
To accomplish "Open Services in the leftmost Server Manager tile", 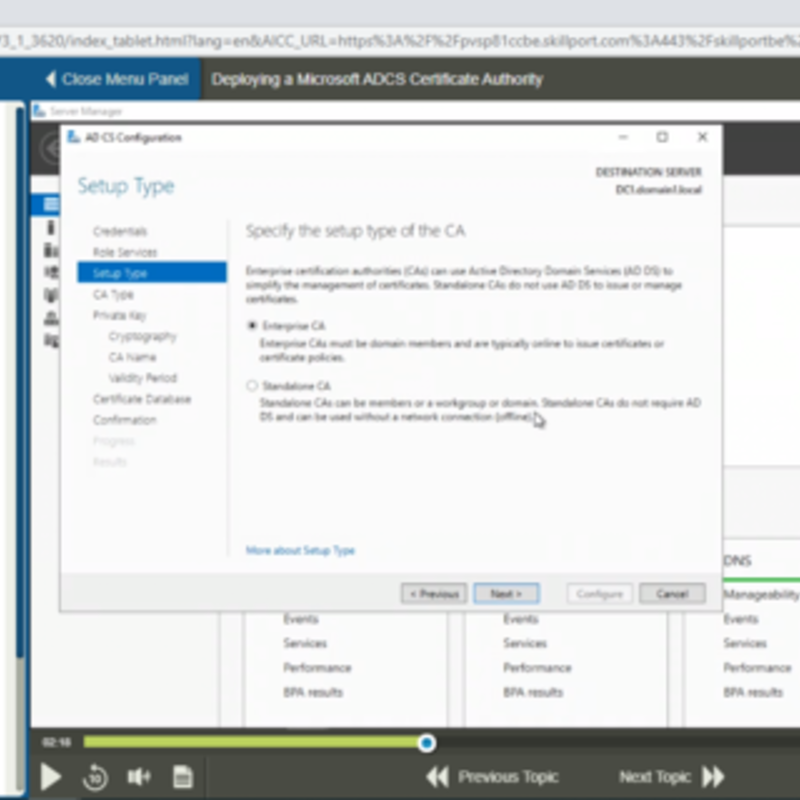I will pos(305,643).
